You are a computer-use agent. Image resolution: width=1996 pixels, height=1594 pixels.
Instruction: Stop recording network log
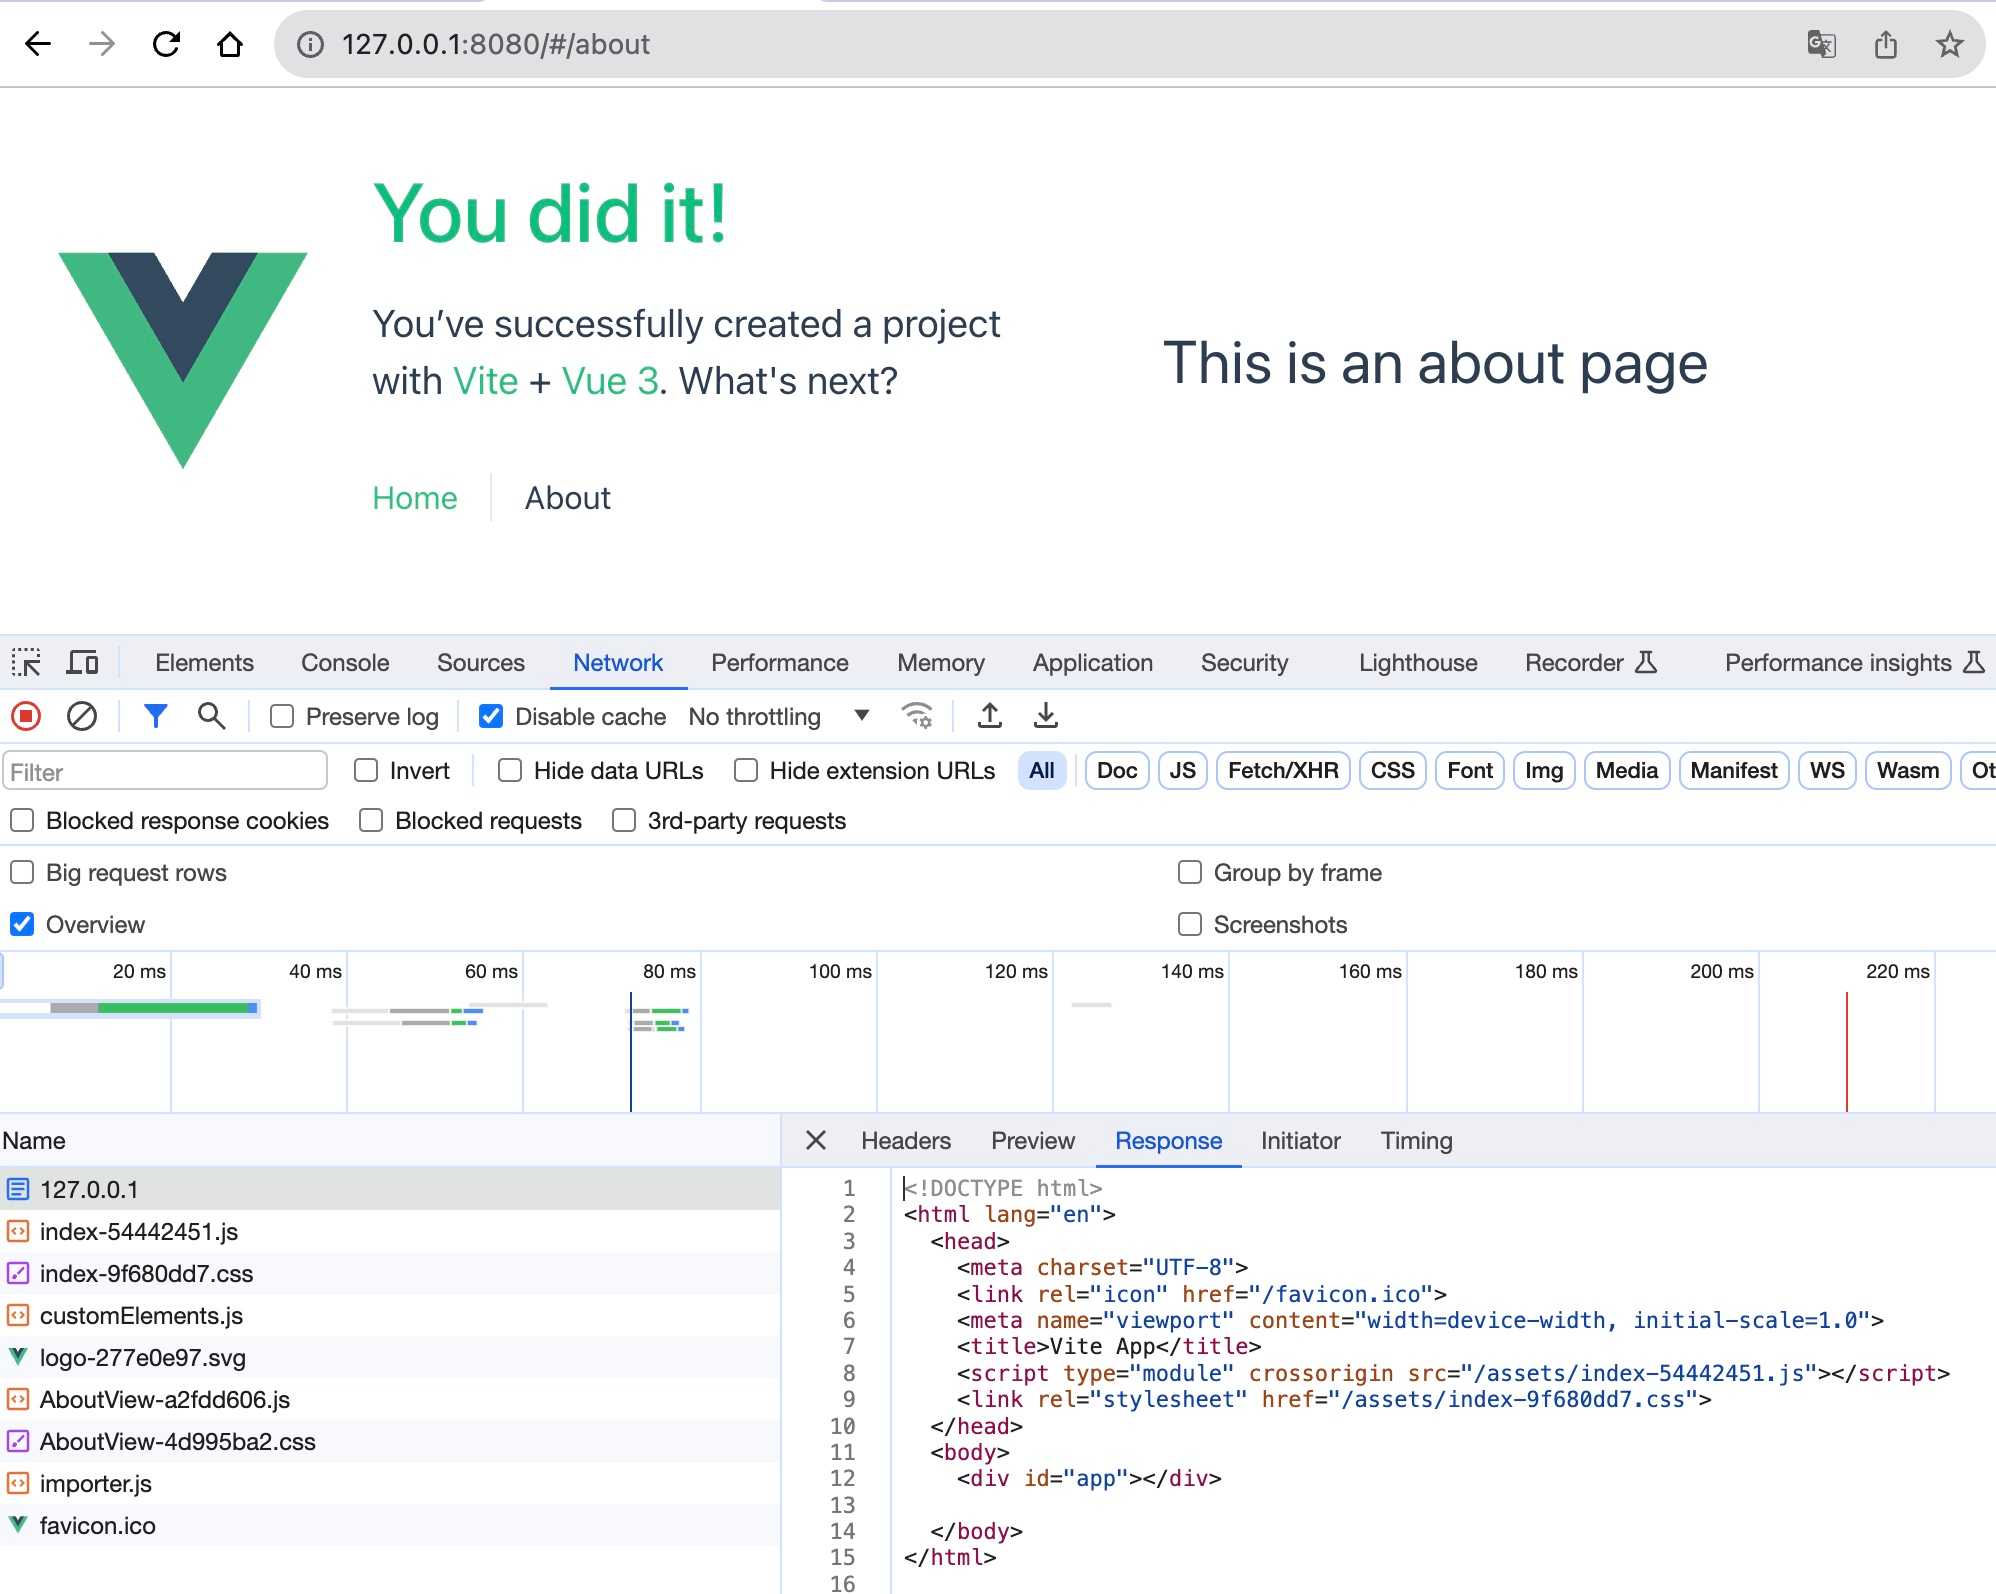(26, 716)
